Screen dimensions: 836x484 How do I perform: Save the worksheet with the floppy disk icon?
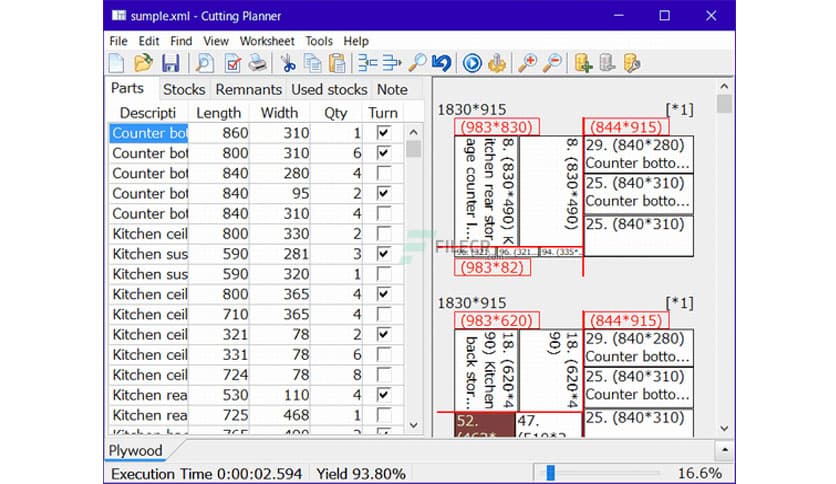[171, 63]
